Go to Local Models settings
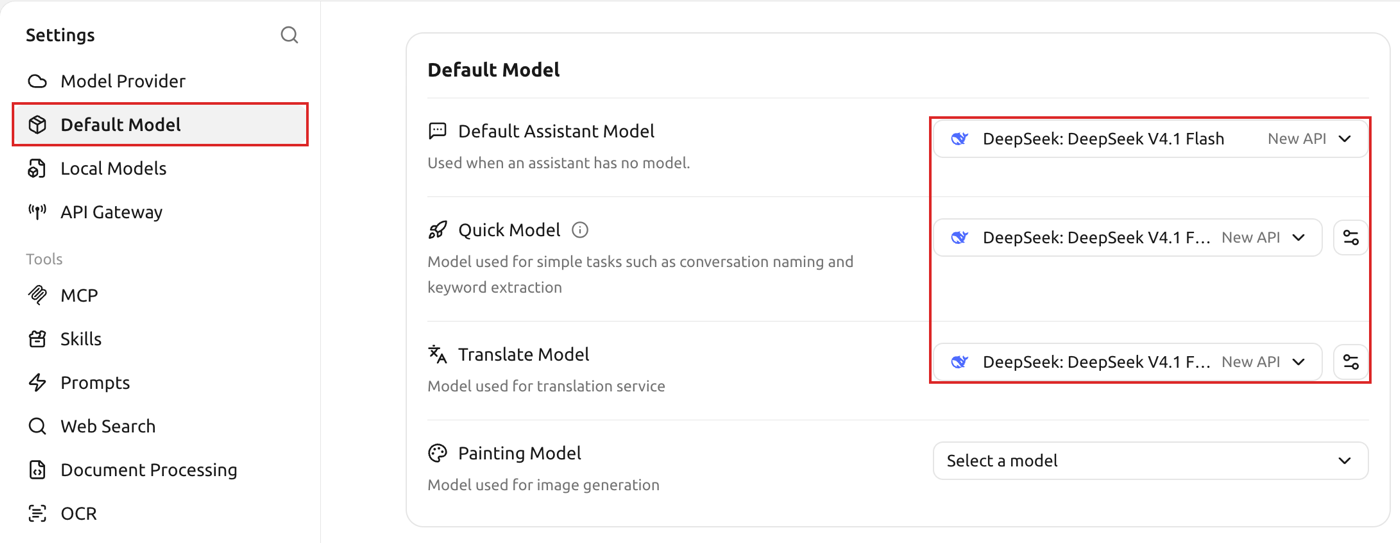The height and width of the screenshot is (543, 1400). tap(160, 168)
